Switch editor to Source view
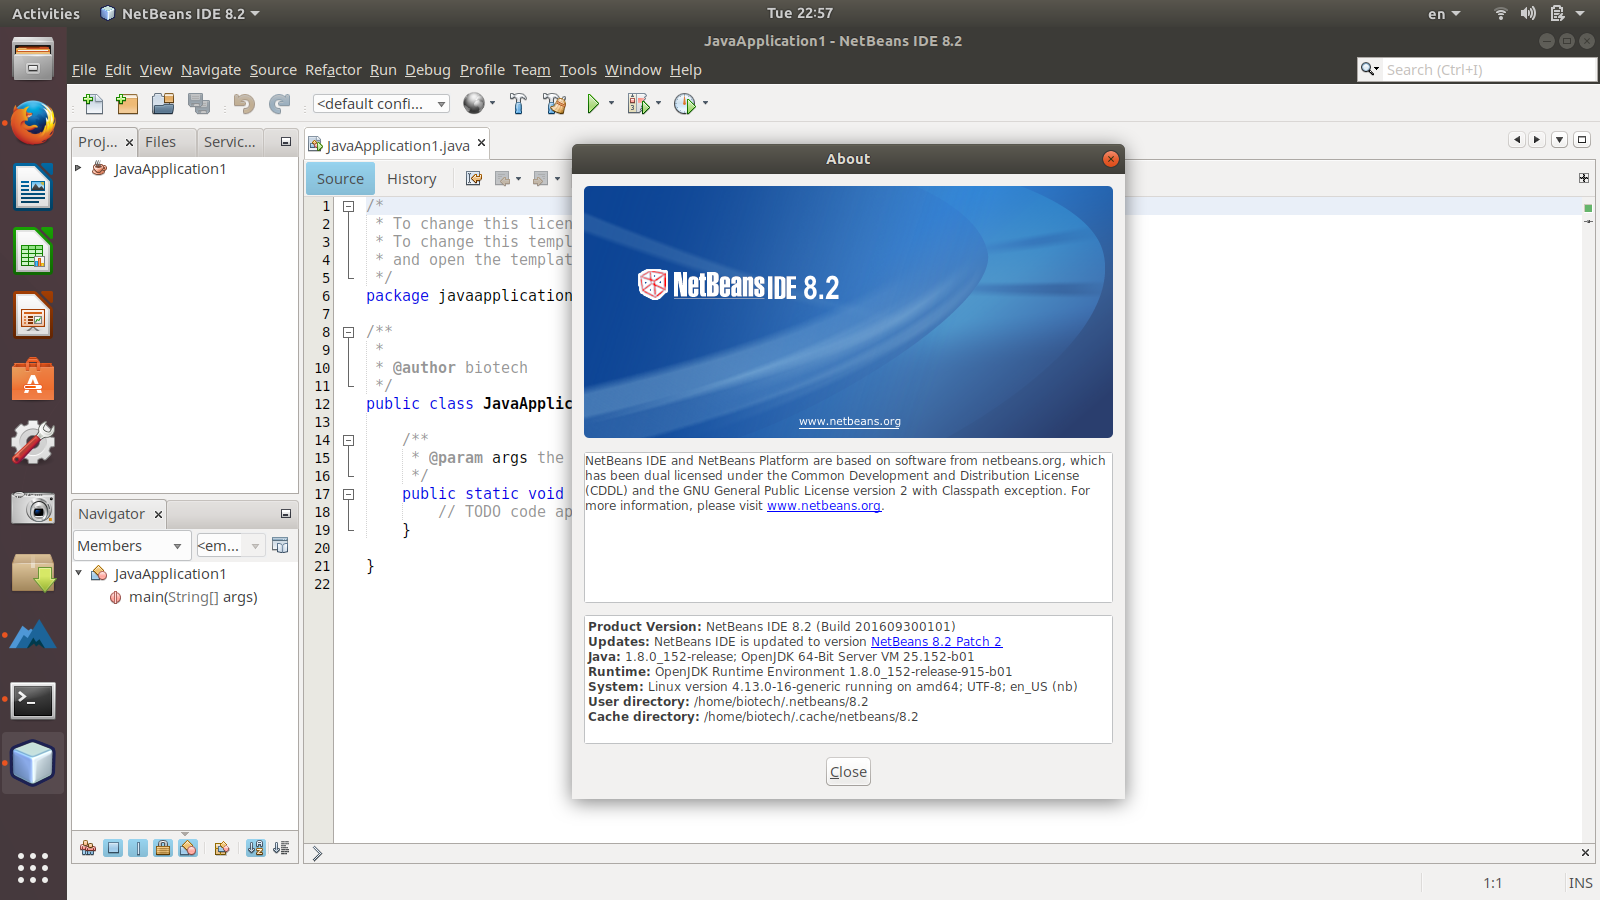 pos(340,179)
